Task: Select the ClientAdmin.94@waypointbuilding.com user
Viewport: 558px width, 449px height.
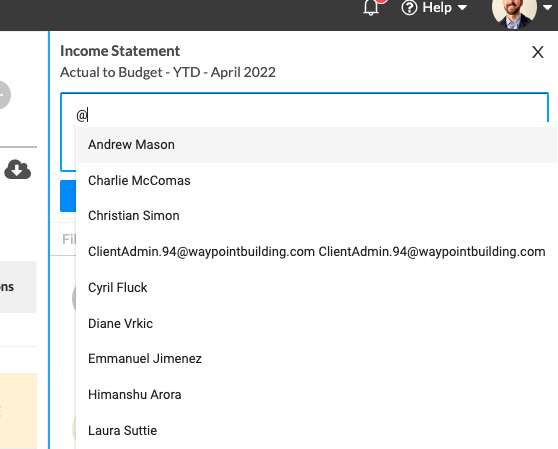Action: coord(317,252)
